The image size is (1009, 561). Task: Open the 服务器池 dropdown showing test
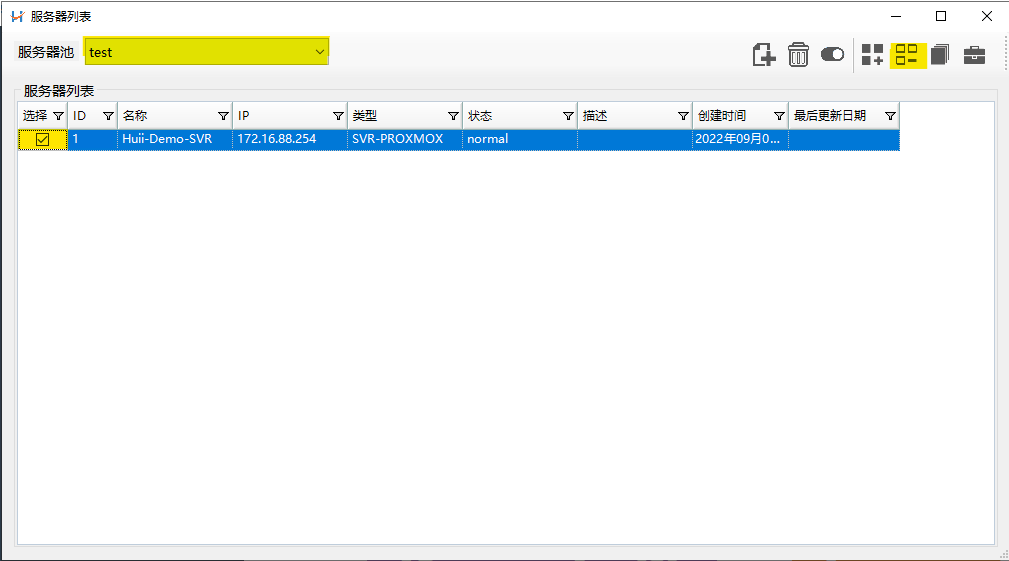click(x=207, y=52)
